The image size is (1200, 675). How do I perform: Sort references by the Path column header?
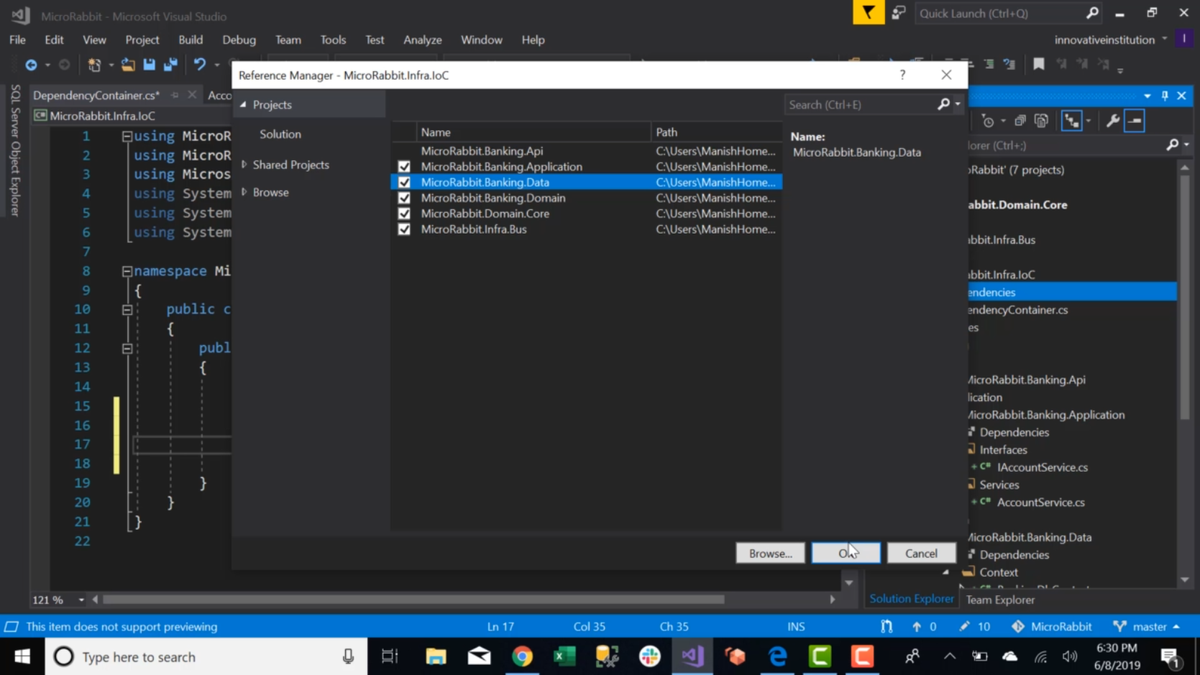coord(716,132)
